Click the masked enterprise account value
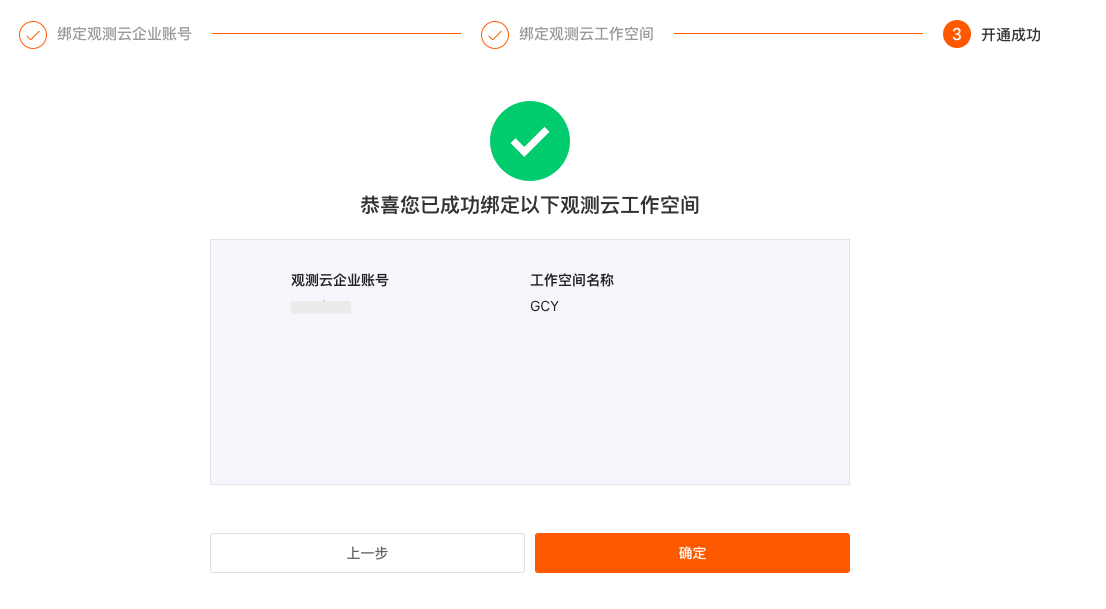1106x609 pixels. [x=321, y=307]
